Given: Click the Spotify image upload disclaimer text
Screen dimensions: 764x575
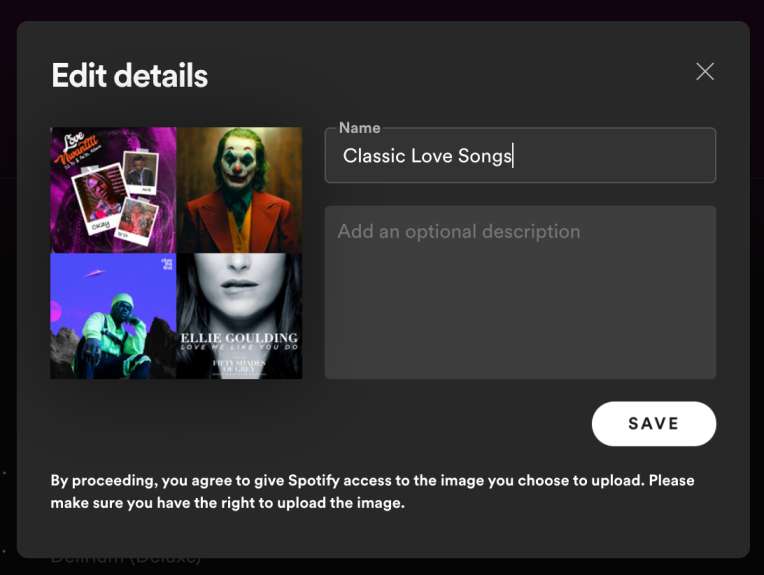Looking at the screenshot, I should pyautogui.click(x=372, y=491).
